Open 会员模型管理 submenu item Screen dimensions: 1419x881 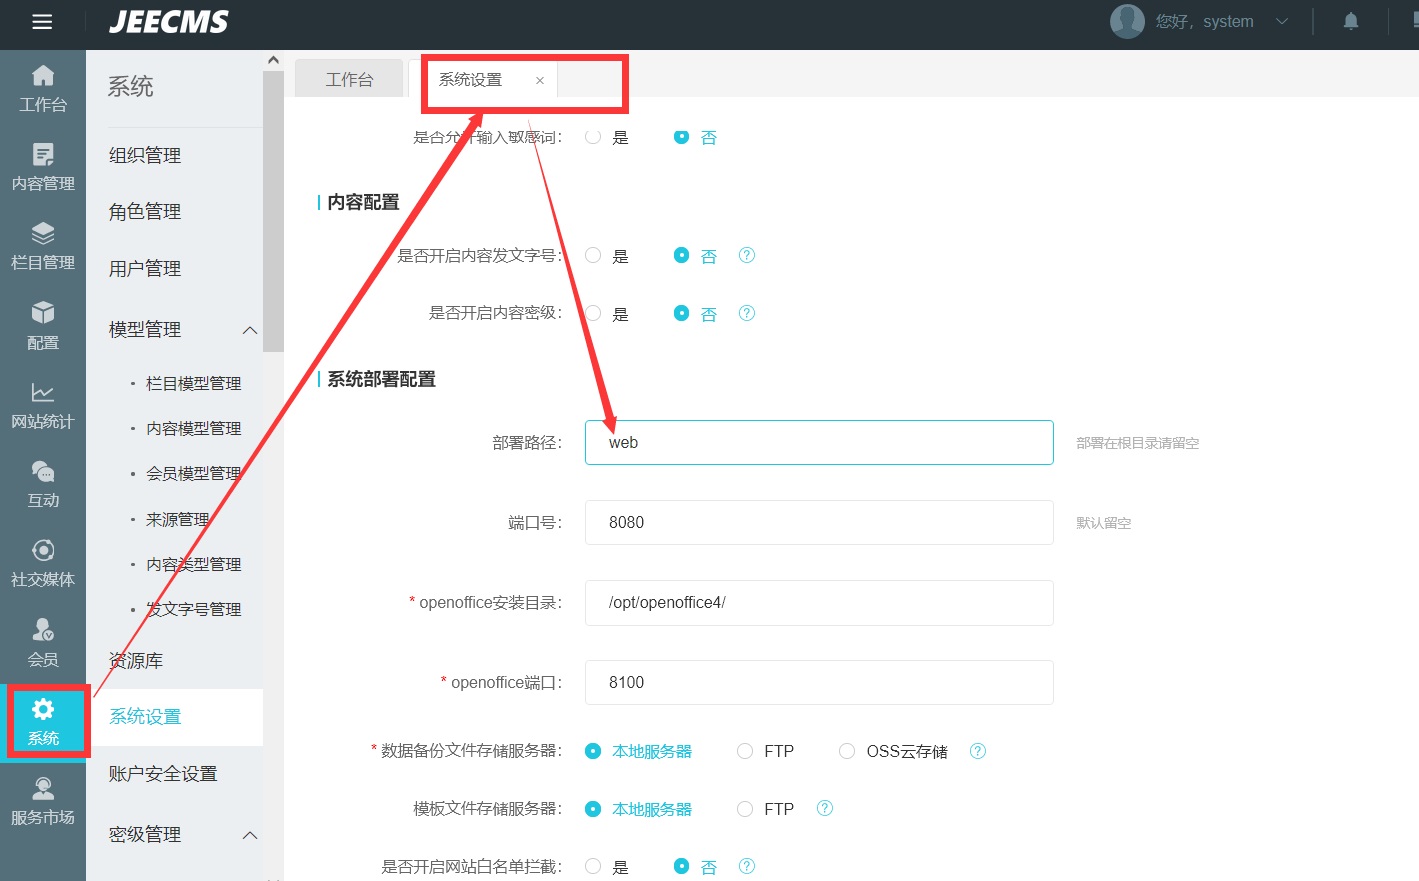(194, 473)
